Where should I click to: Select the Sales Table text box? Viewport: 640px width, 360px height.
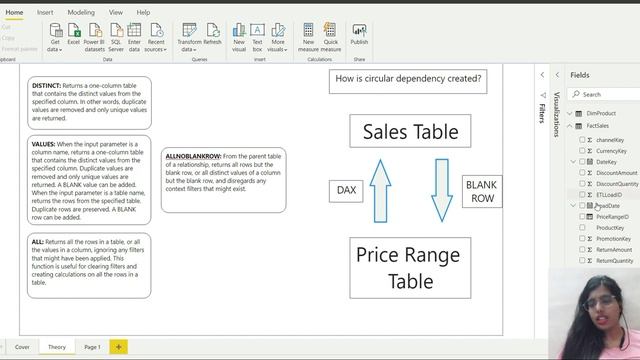coord(410,131)
